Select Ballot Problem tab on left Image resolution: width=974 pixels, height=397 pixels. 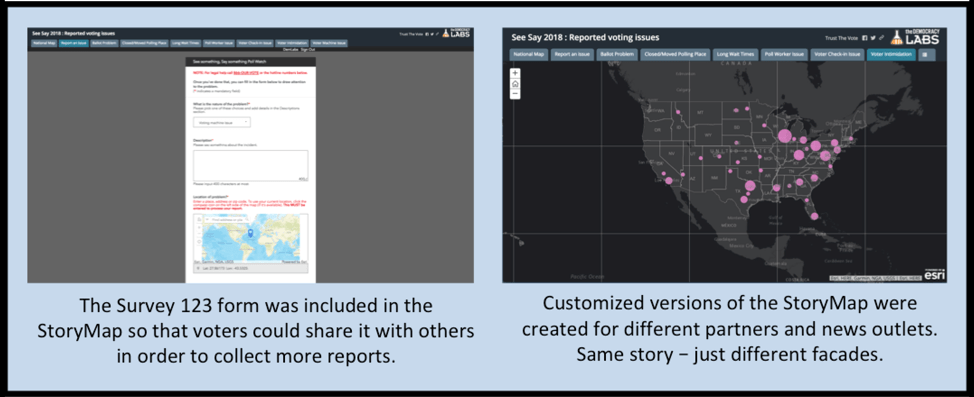104,43
